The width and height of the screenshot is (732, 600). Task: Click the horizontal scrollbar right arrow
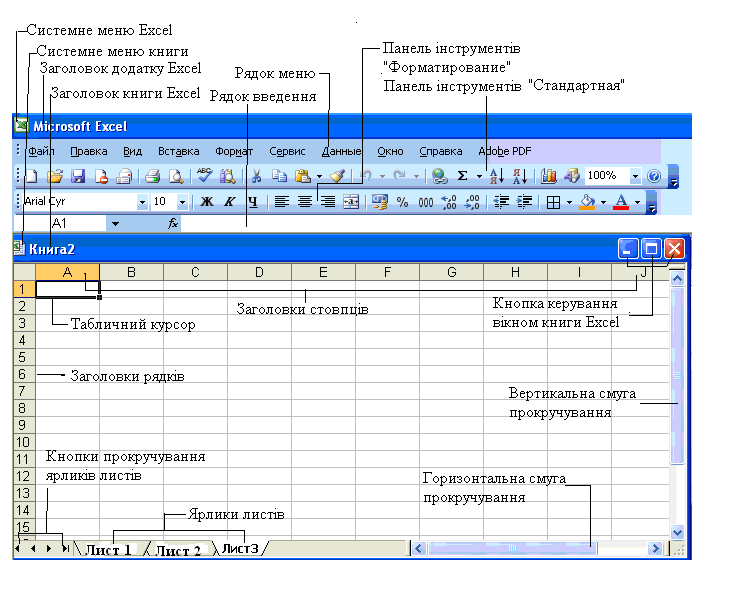point(655,549)
